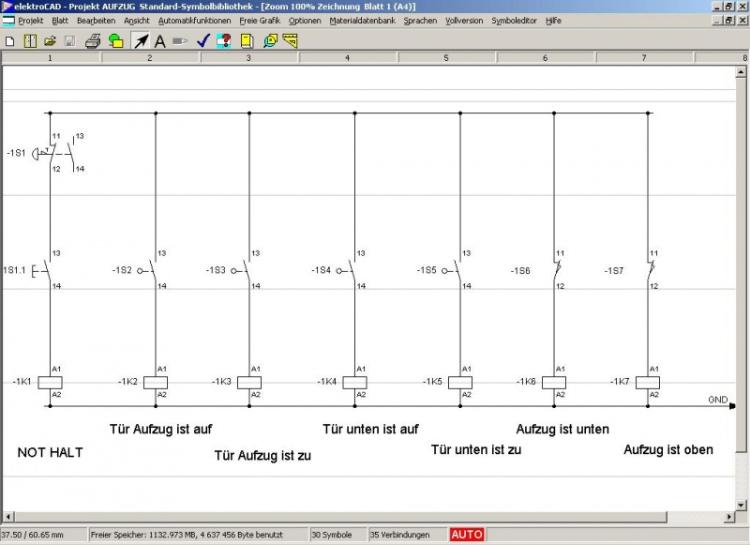Screen dimensions: 750x545
Task: Click the printer icon in toolbar
Action: click(x=92, y=41)
